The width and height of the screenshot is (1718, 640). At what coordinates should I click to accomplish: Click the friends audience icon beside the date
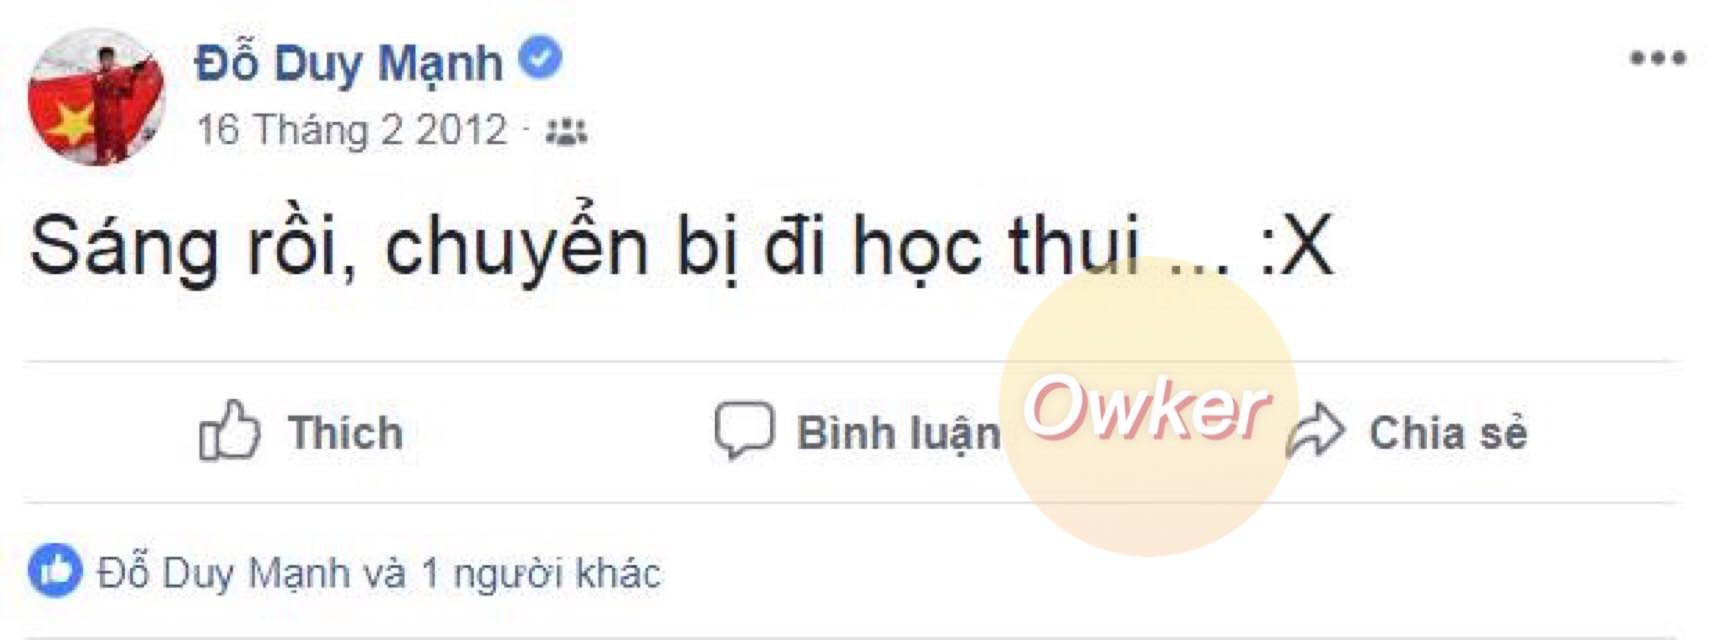566,131
